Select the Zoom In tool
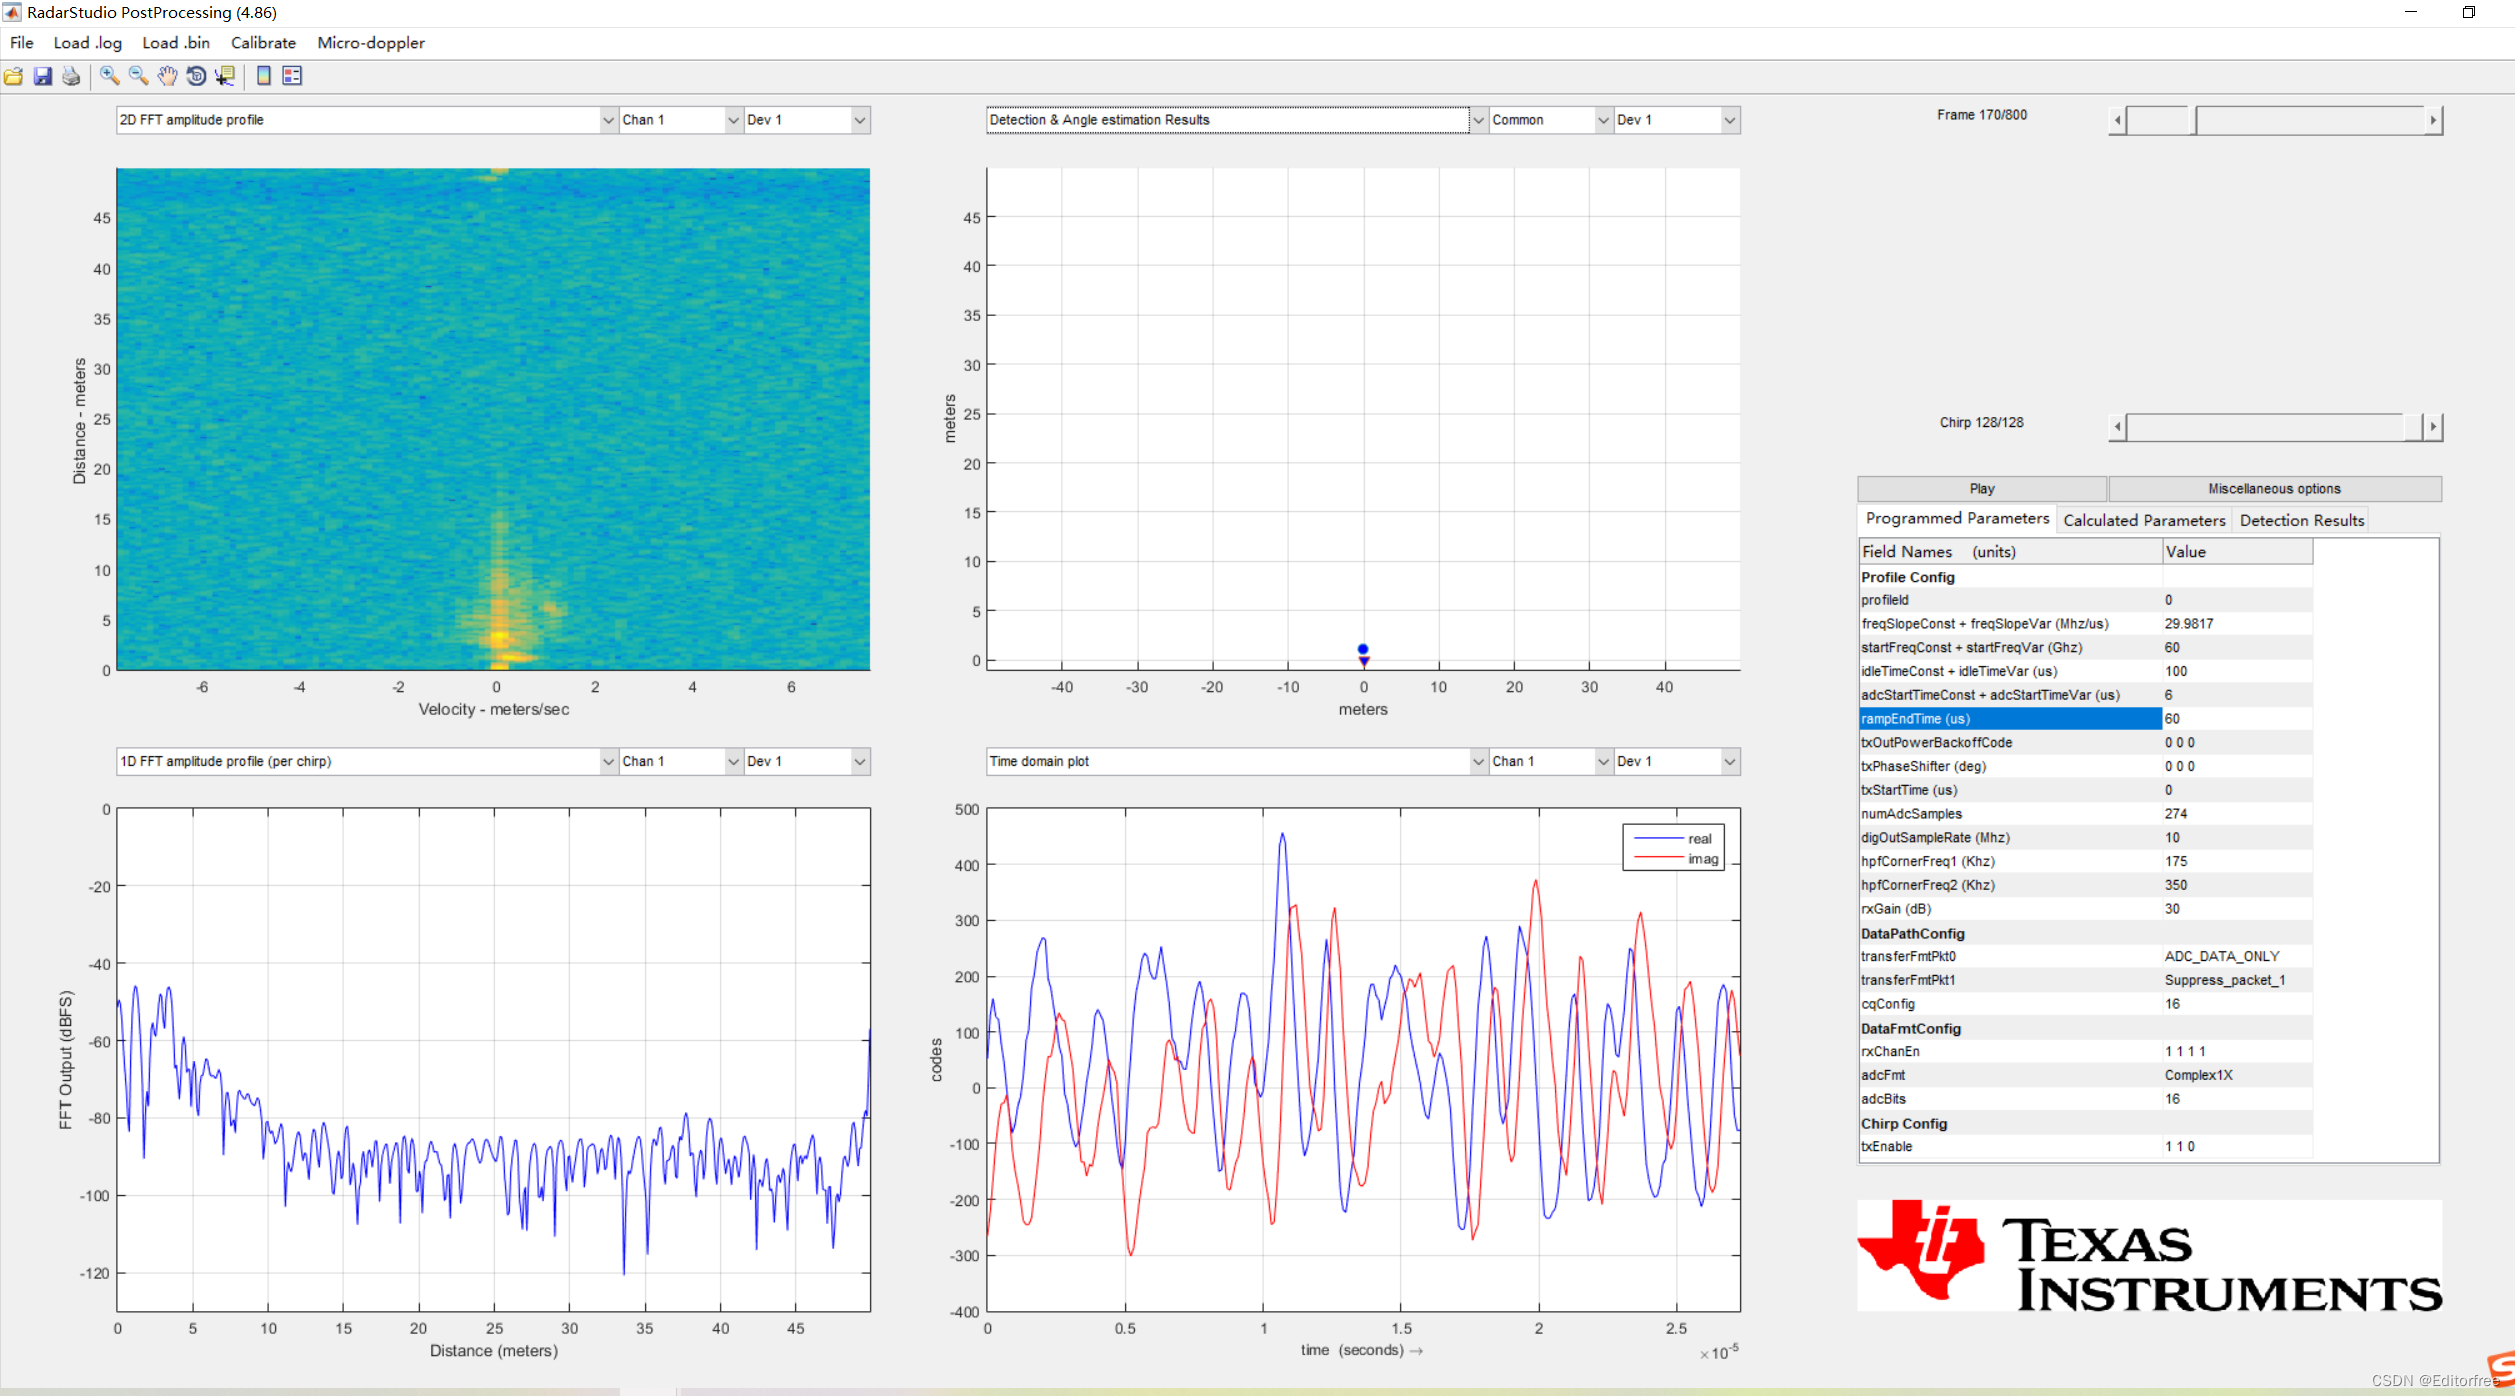The height and width of the screenshot is (1396, 2515). pos(109,76)
